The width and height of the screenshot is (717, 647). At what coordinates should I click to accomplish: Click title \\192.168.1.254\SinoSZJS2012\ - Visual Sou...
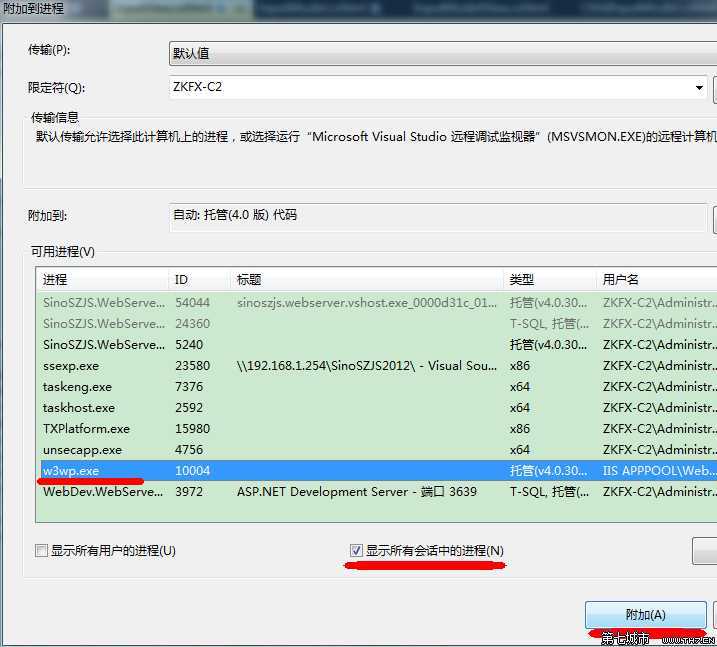[x=367, y=365]
